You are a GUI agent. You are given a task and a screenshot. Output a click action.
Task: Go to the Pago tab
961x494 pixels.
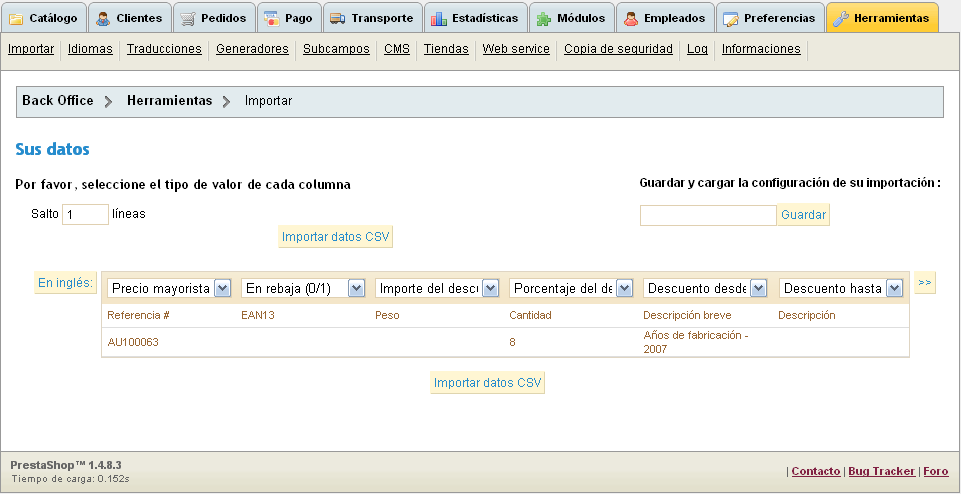point(289,18)
